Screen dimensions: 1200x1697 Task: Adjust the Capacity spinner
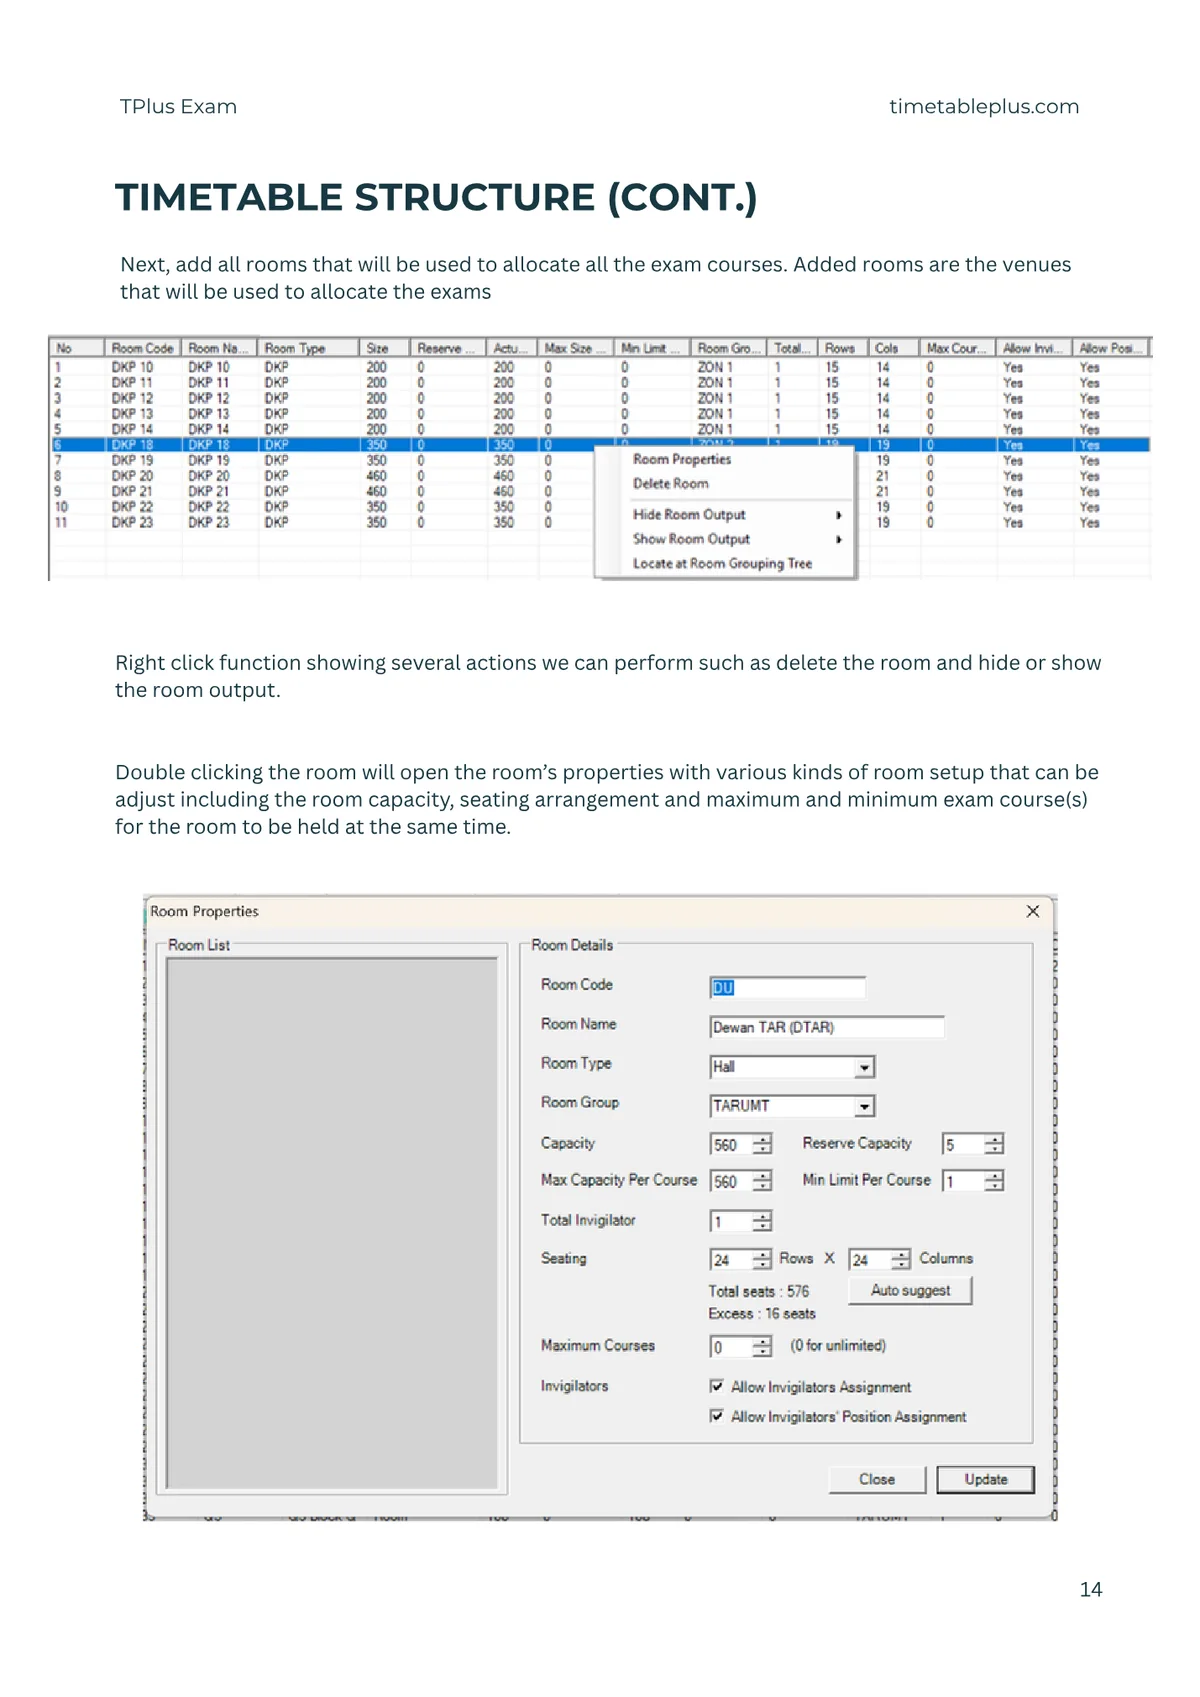[x=763, y=1145]
